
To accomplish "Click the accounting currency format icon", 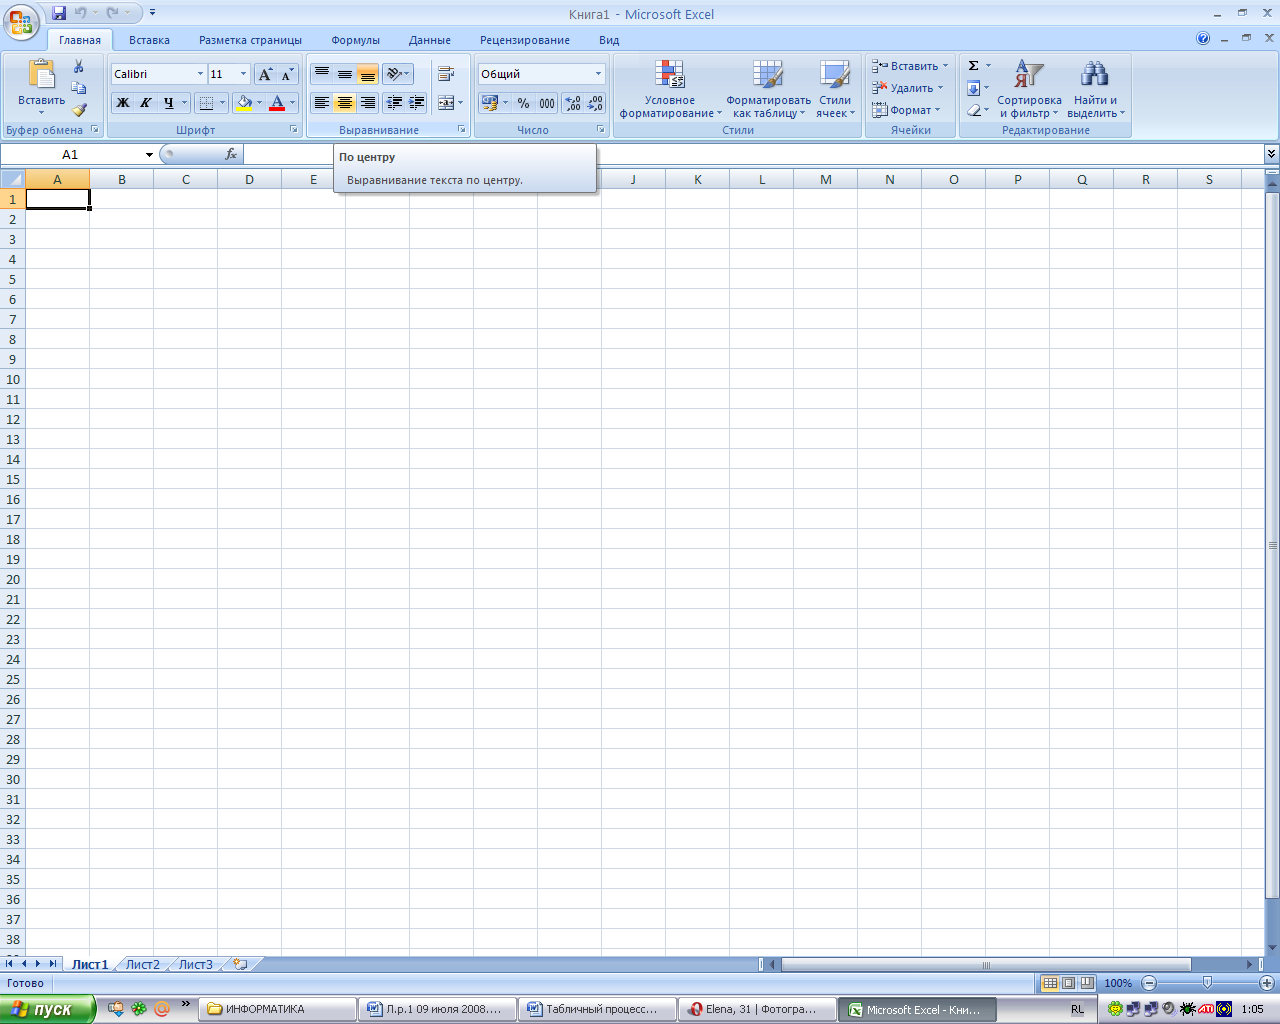I will [x=489, y=103].
